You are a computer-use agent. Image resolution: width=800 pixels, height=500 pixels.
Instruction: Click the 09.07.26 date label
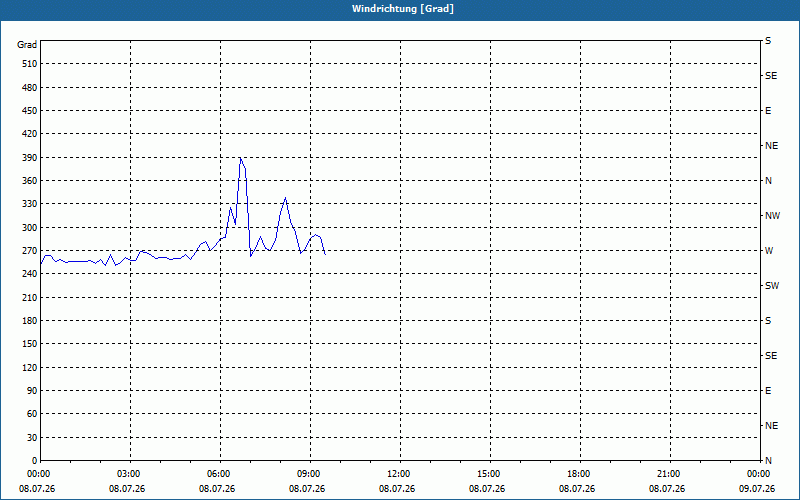pyautogui.click(x=757, y=489)
